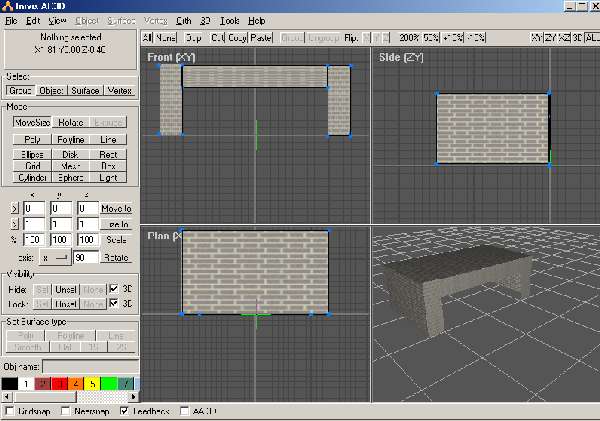Open the File menu

pyautogui.click(x=11, y=20)
